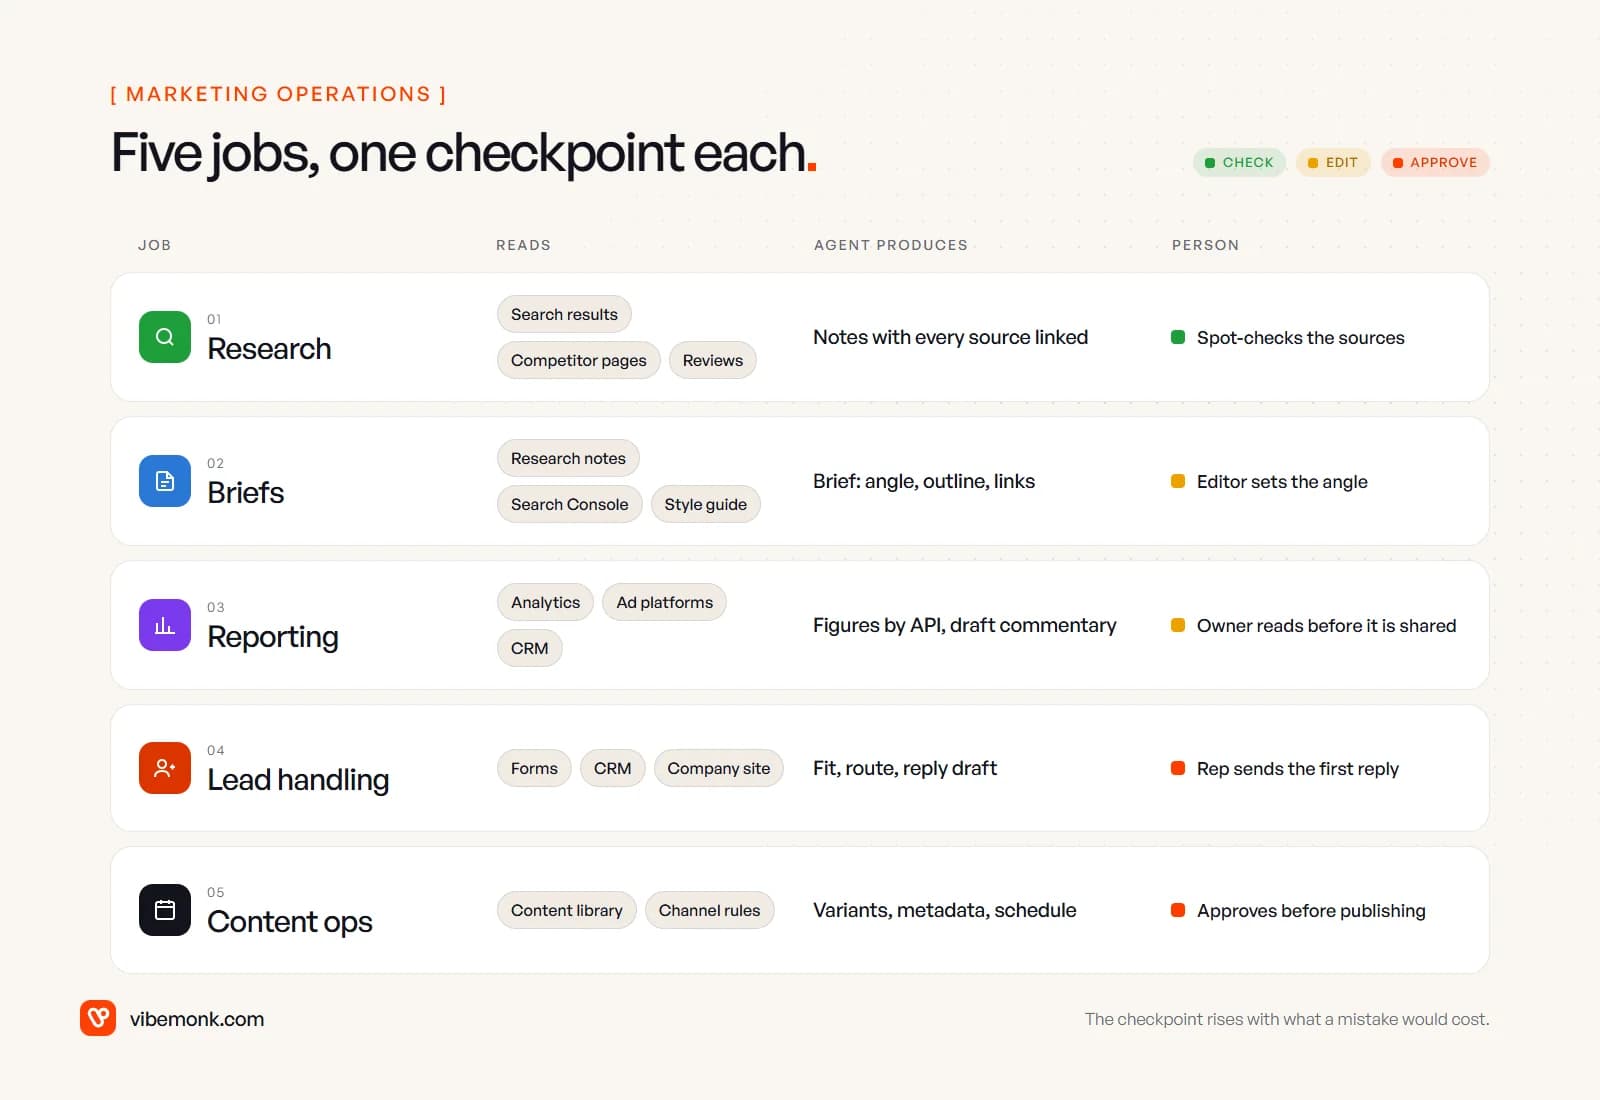Click the blue Briefs document icon
Viewport: 1600px width, 1100px height.
point(165,481)
